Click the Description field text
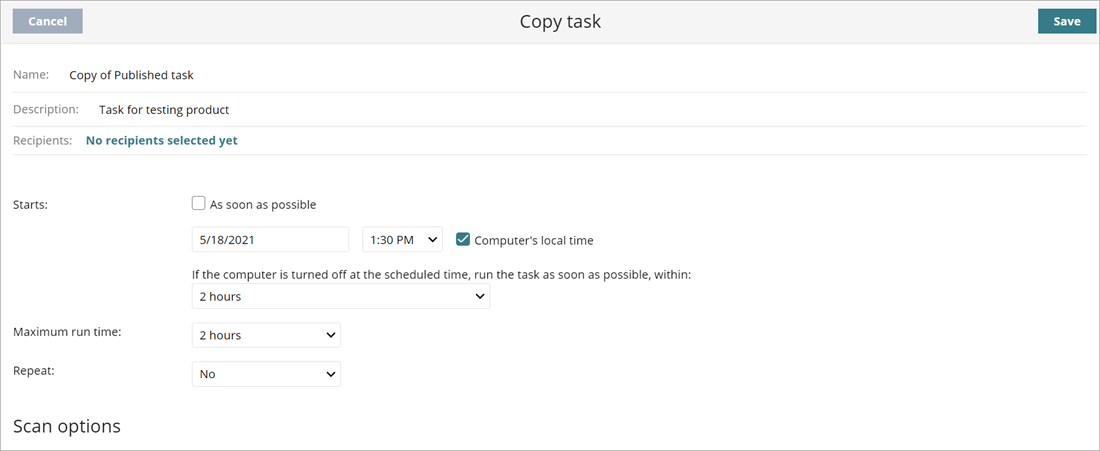This screenshot has width=1100, height=451. [x=164, y=110]
